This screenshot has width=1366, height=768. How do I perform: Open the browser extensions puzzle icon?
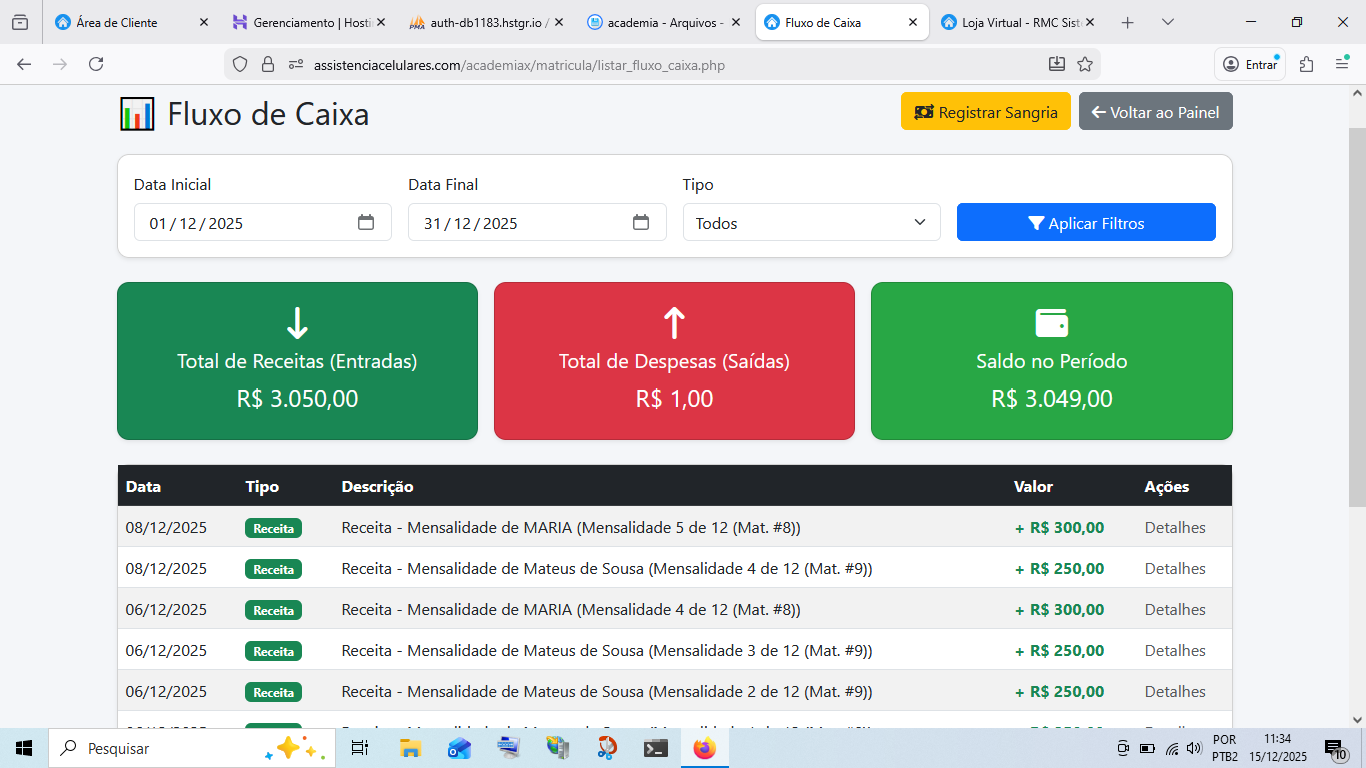tap(1306, 64)
